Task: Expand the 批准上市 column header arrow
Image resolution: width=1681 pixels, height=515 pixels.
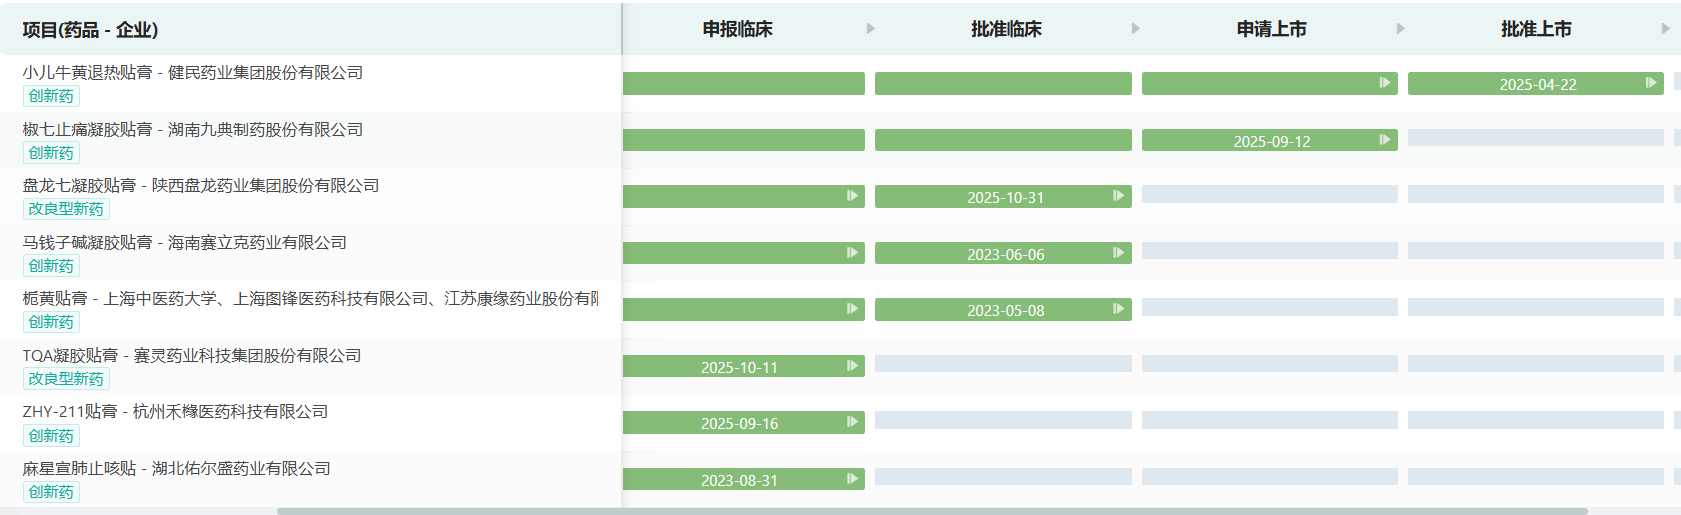Action: tap(1666, 29)
